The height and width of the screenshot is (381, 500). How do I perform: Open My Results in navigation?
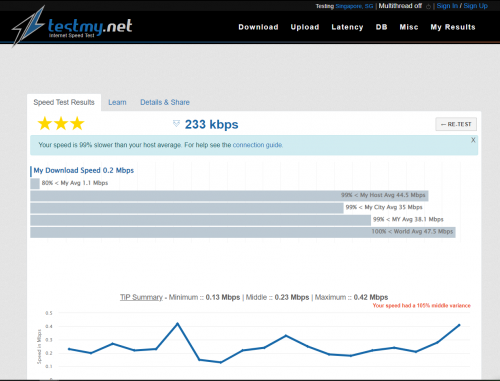453,27
